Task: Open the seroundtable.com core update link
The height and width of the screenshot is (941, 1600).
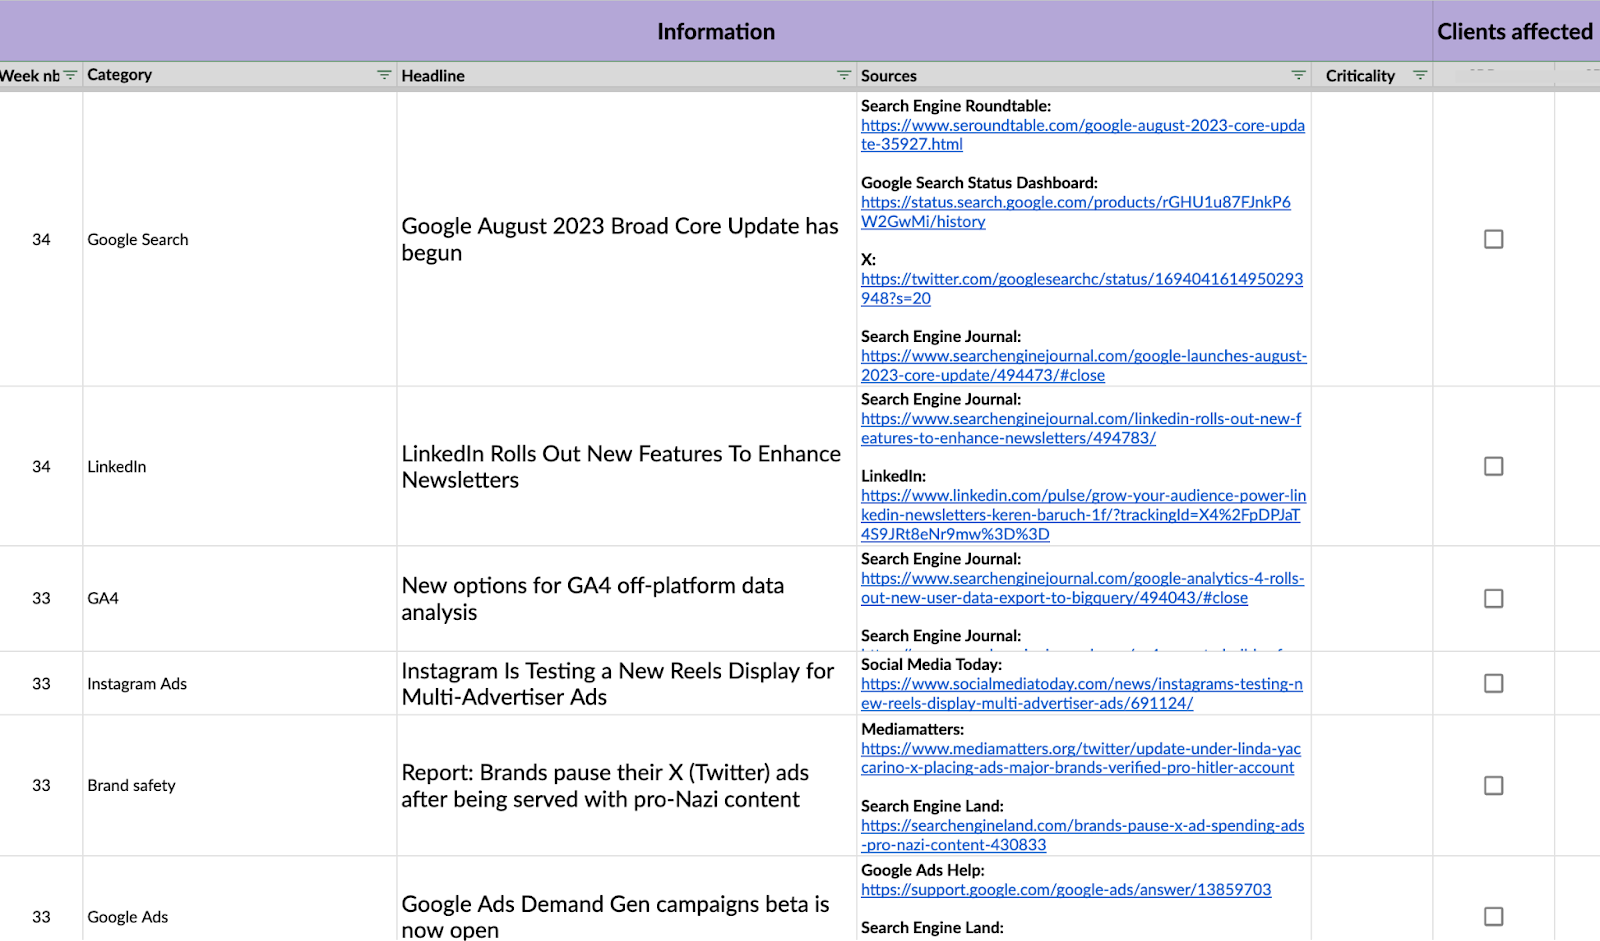Action: [1082, 126]
